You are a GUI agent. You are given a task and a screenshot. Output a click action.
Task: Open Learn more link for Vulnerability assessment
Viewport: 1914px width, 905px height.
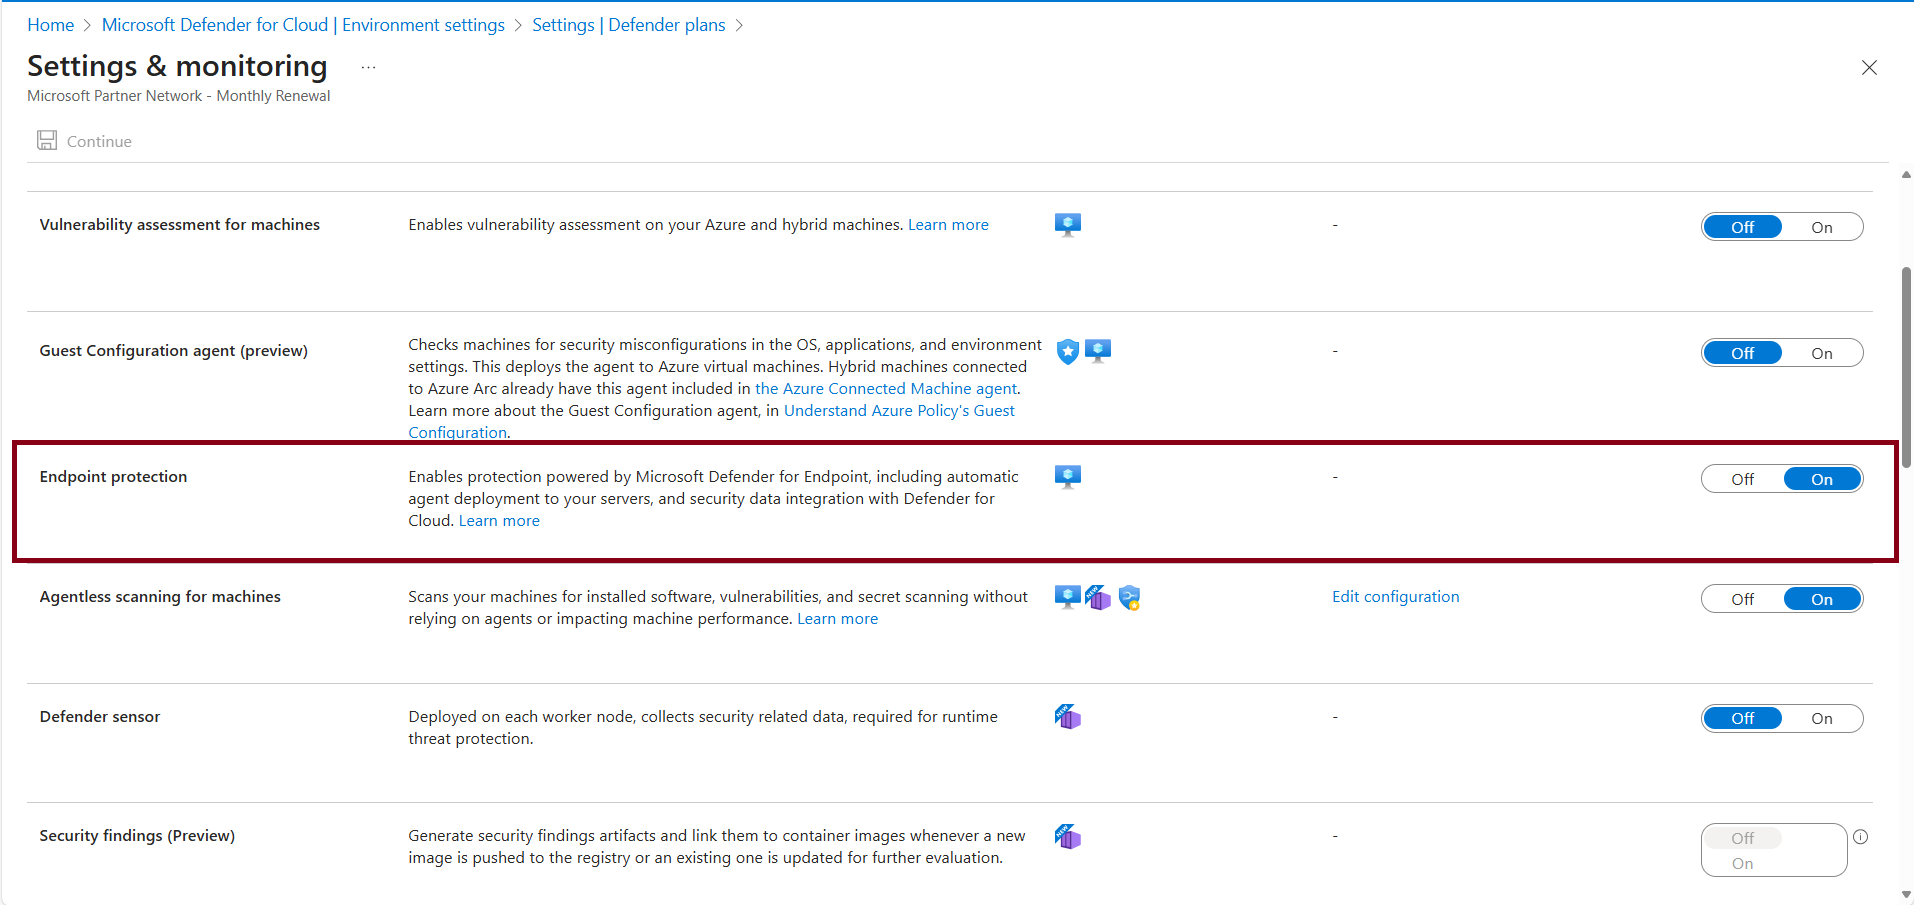(x=948, y=225)
